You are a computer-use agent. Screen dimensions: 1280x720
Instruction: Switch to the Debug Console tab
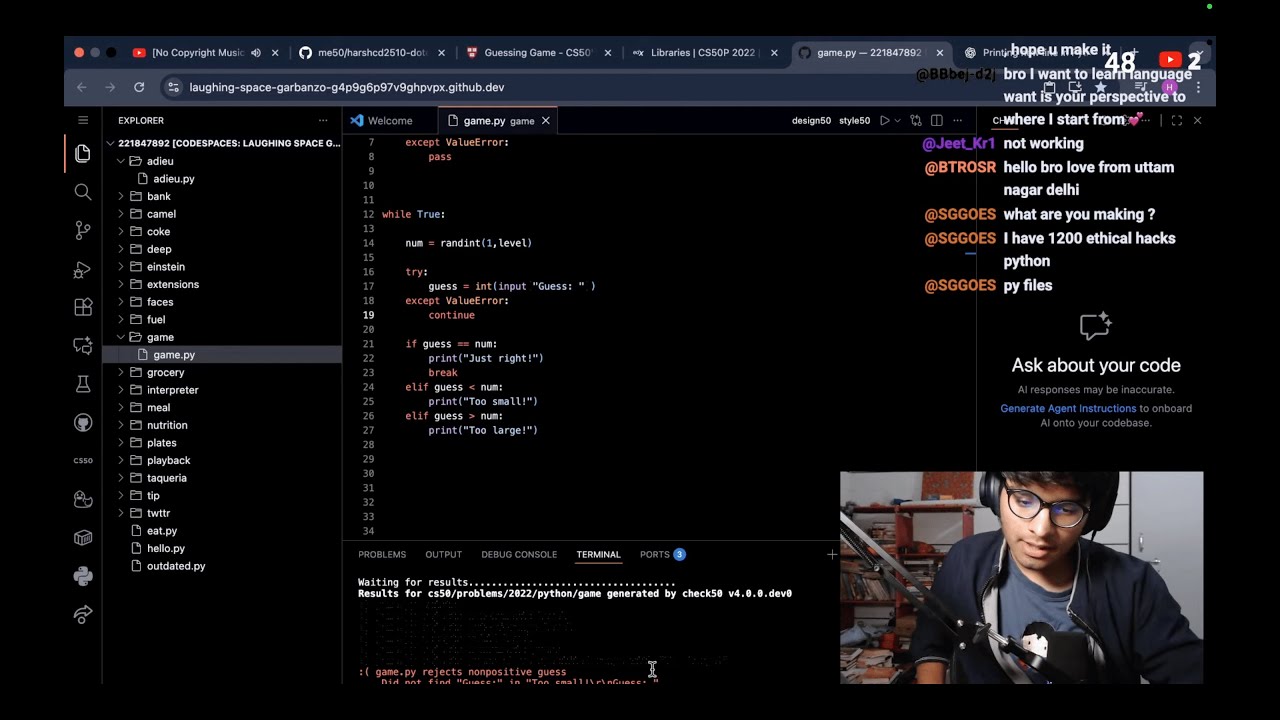519,554
